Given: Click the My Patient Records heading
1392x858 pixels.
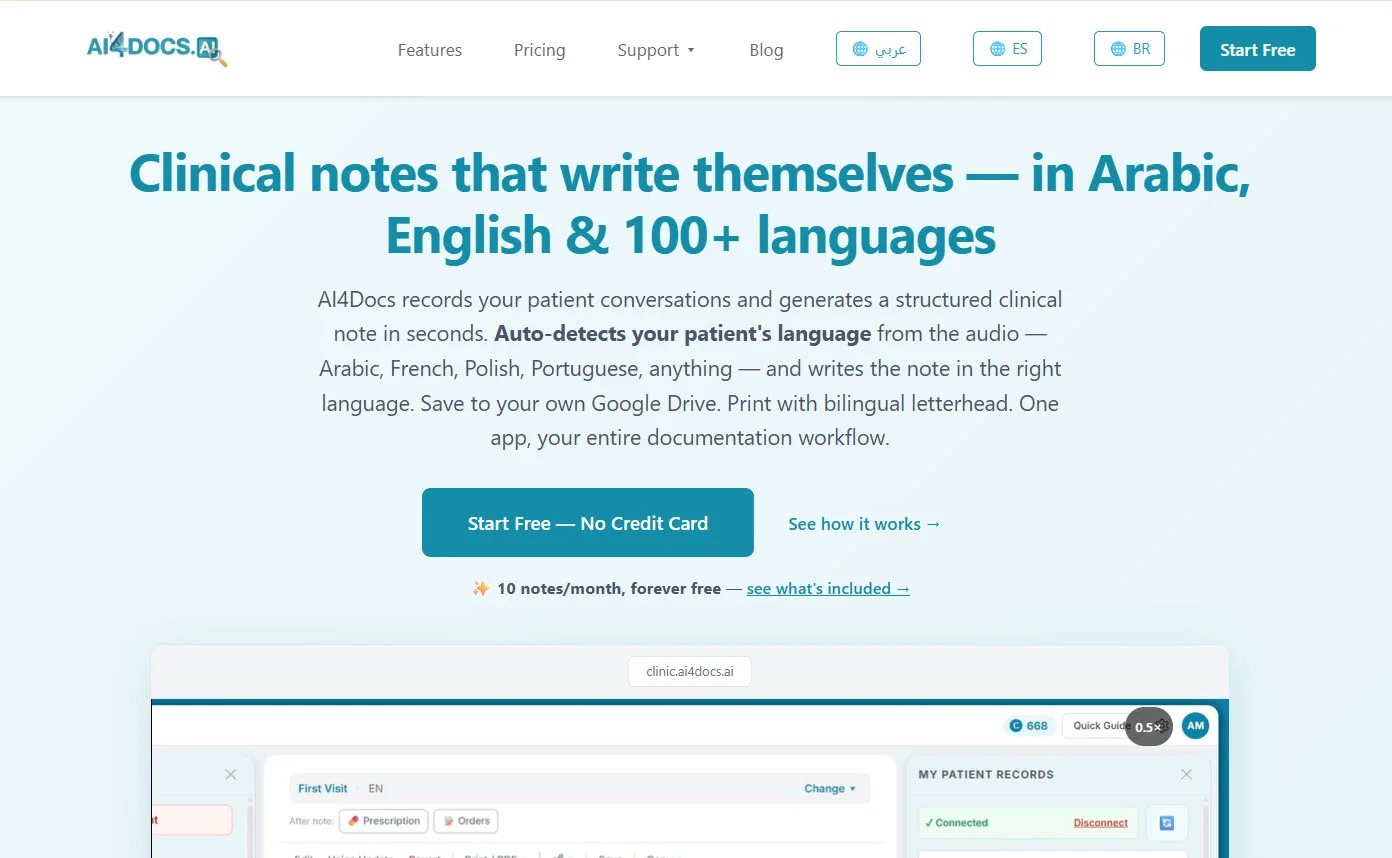Looking at the screenshot, I should coord(986,774).
